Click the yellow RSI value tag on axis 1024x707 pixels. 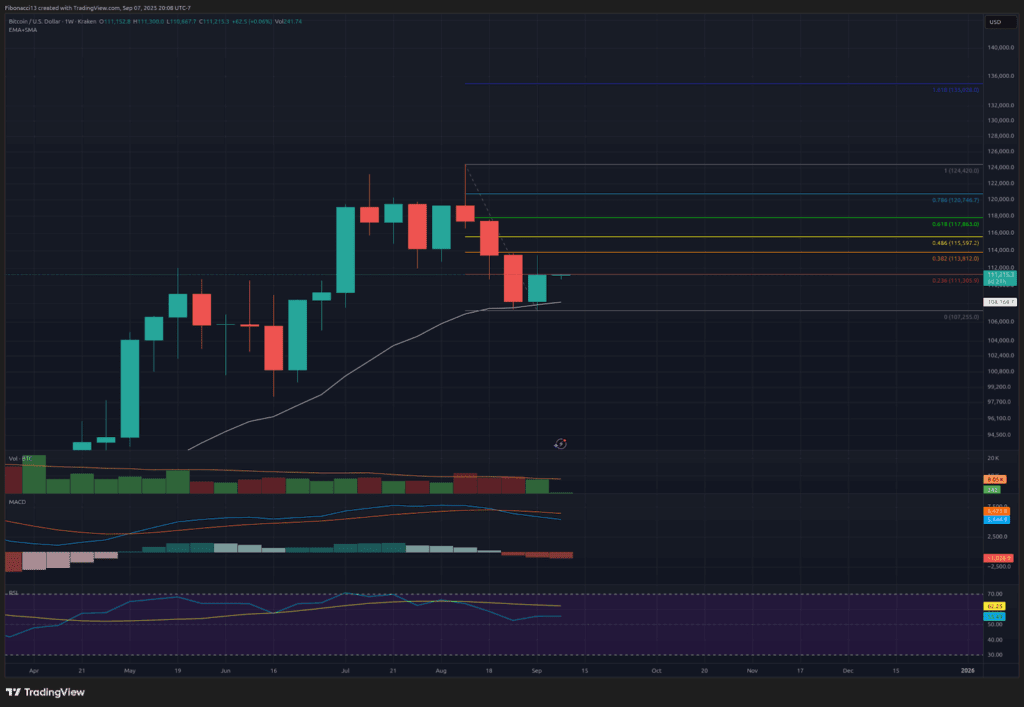(x=994, y=606)
